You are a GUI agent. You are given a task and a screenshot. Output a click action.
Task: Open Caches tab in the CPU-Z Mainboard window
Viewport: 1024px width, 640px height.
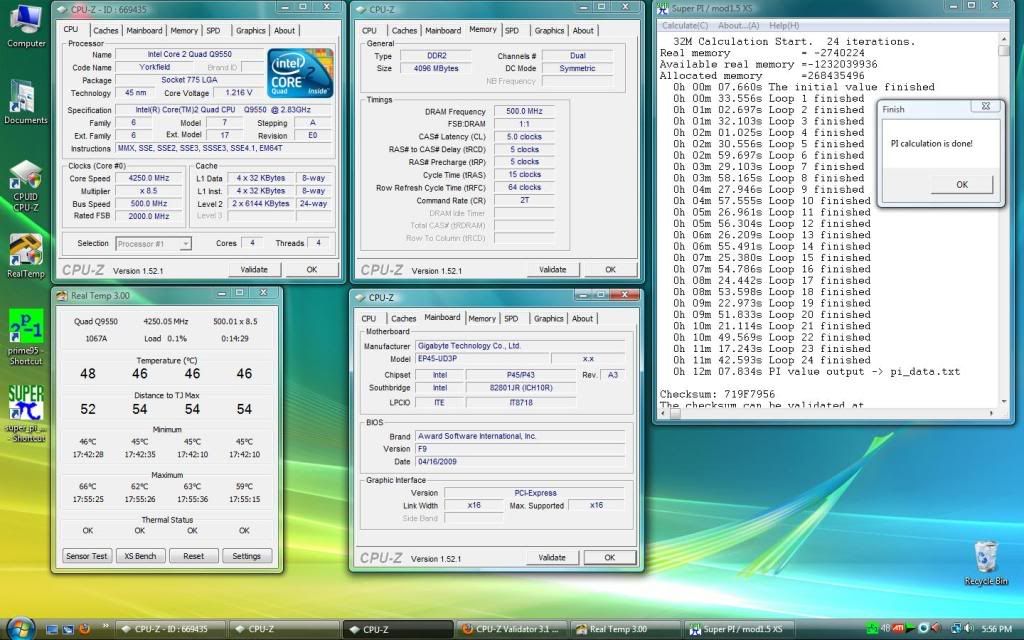pos(403,319)
